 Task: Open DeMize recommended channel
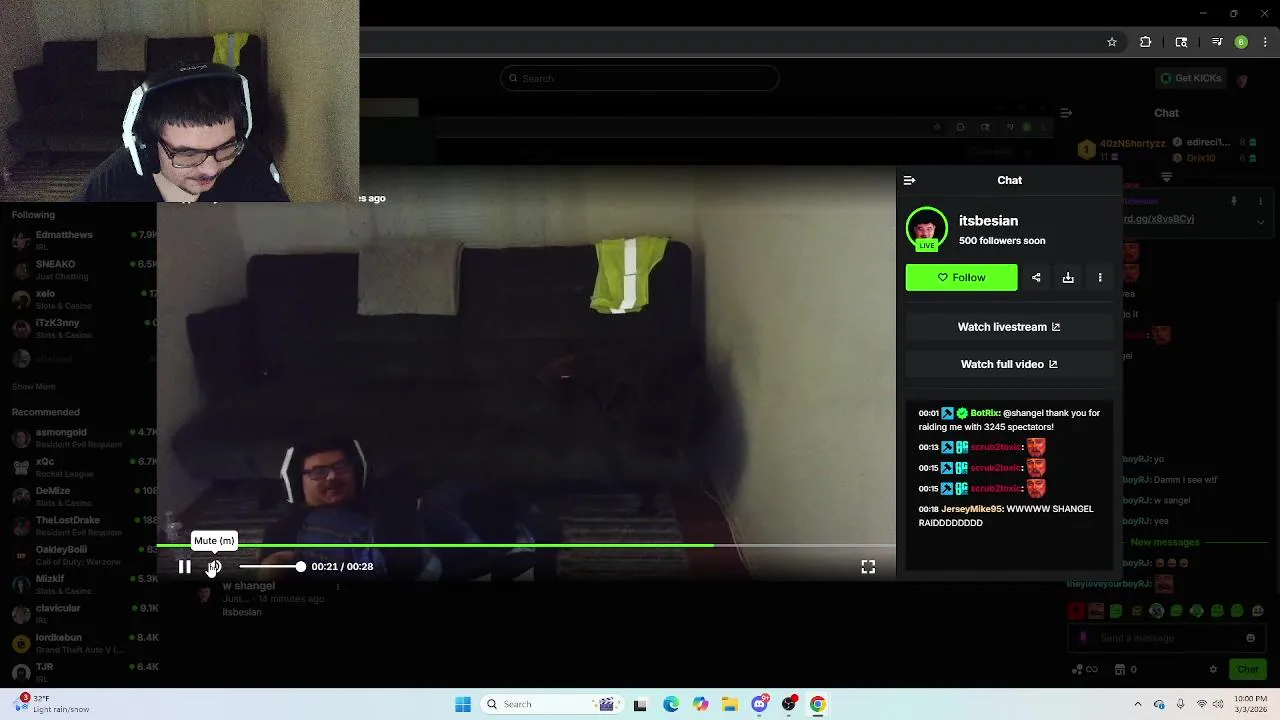84,496
